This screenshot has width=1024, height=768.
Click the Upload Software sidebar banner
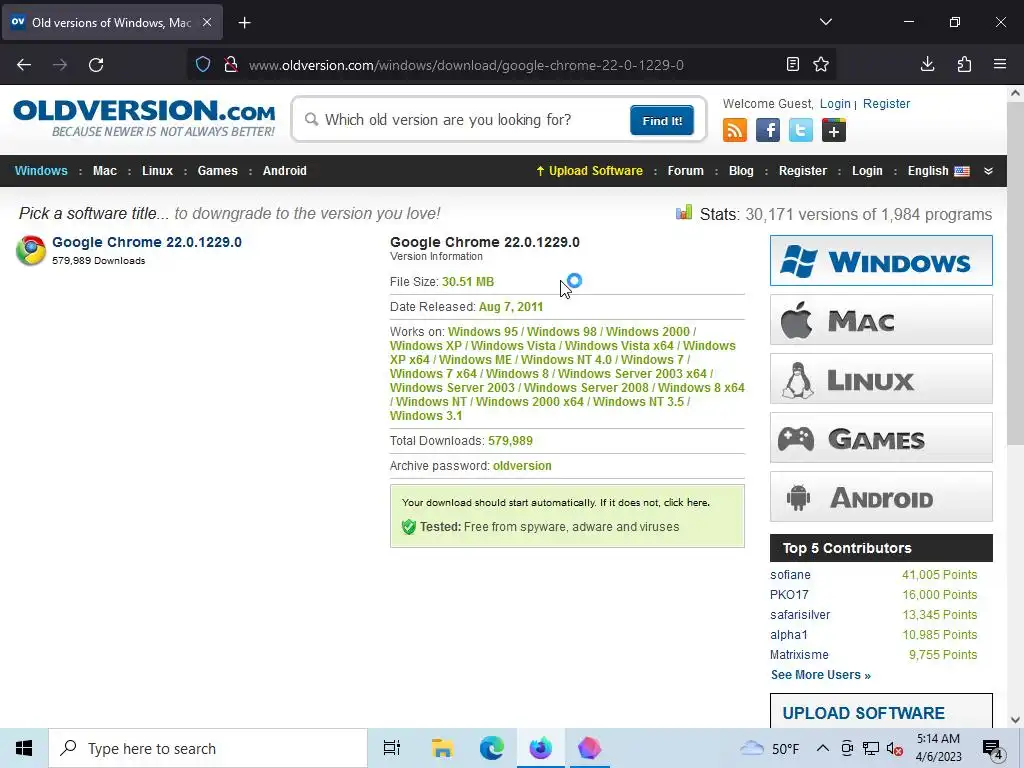click(881, 711)
